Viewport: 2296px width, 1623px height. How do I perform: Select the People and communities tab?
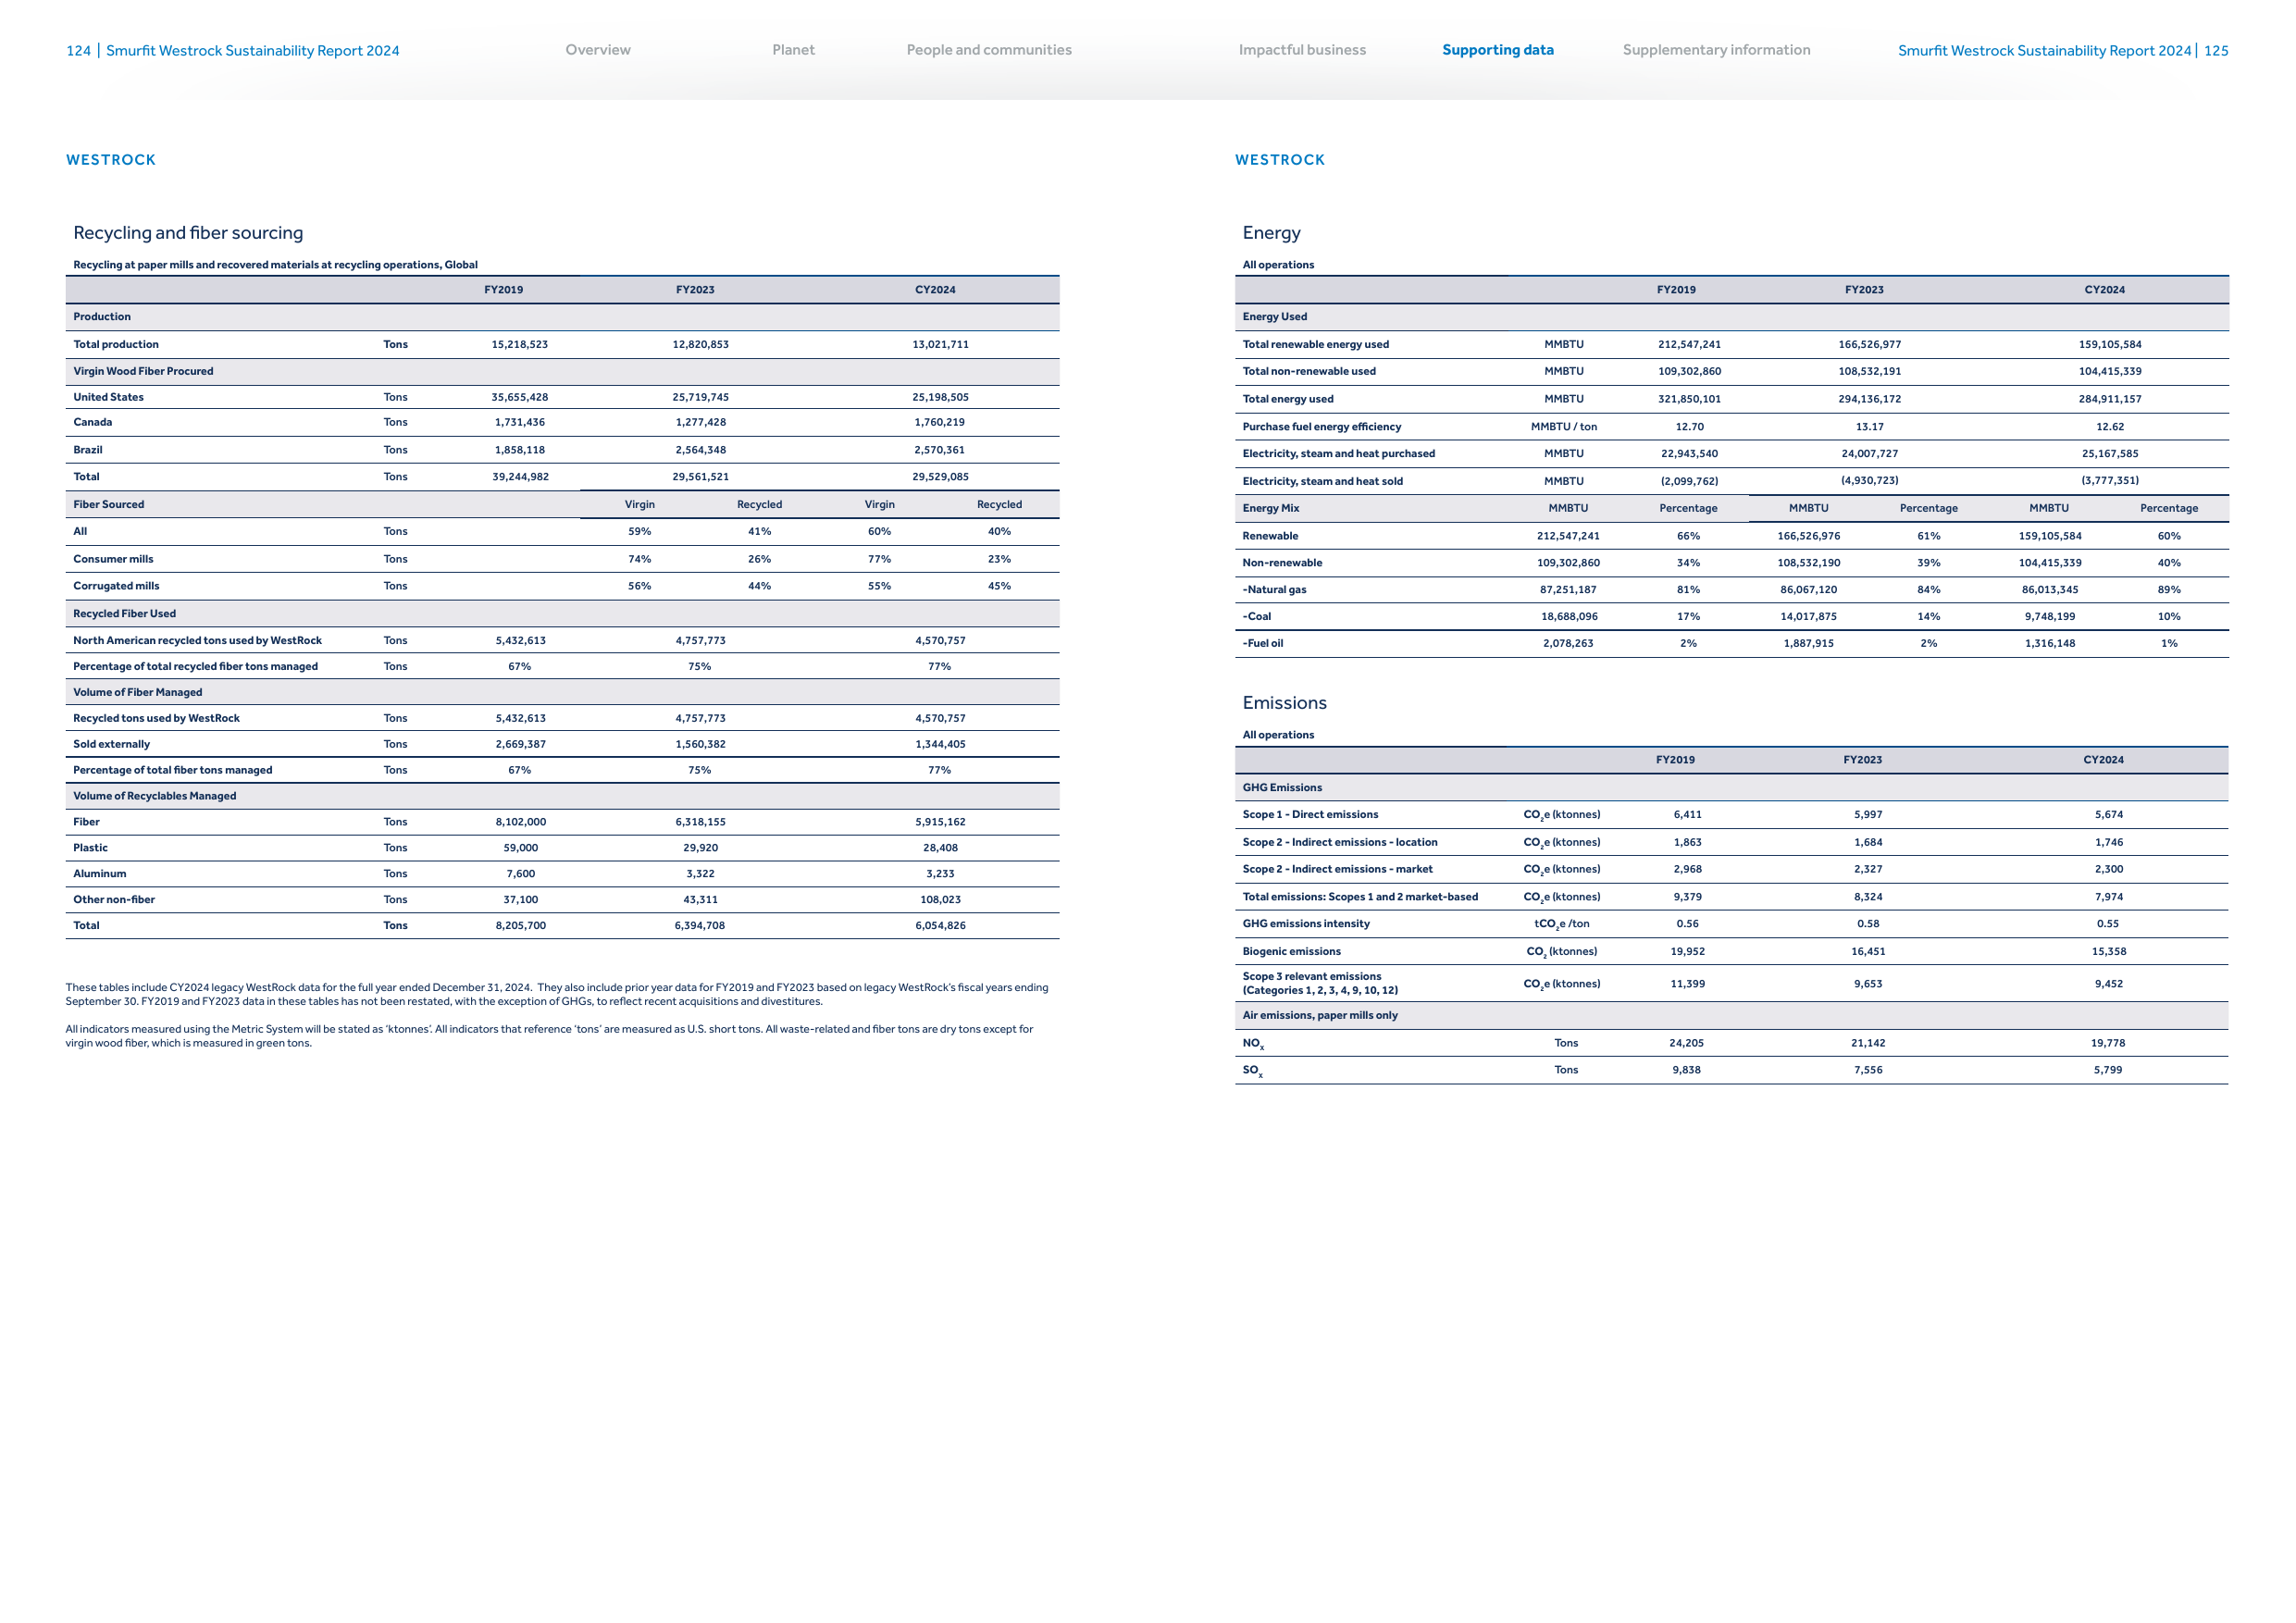coord(989,50)
